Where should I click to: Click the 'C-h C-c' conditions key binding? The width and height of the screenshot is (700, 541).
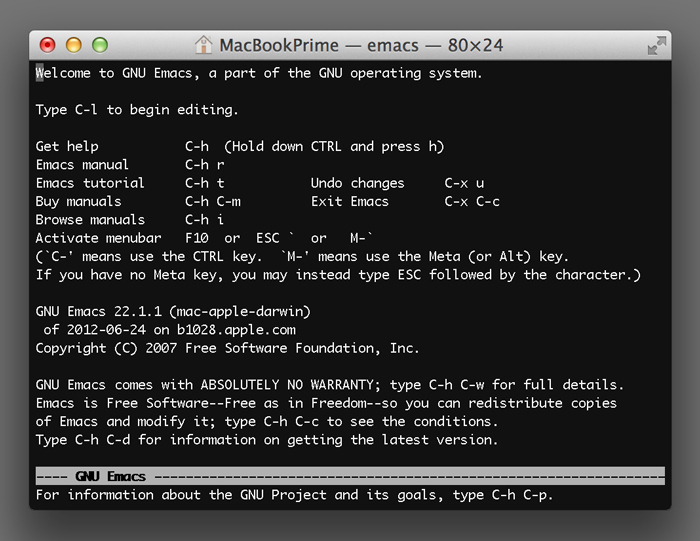(291, 421)
